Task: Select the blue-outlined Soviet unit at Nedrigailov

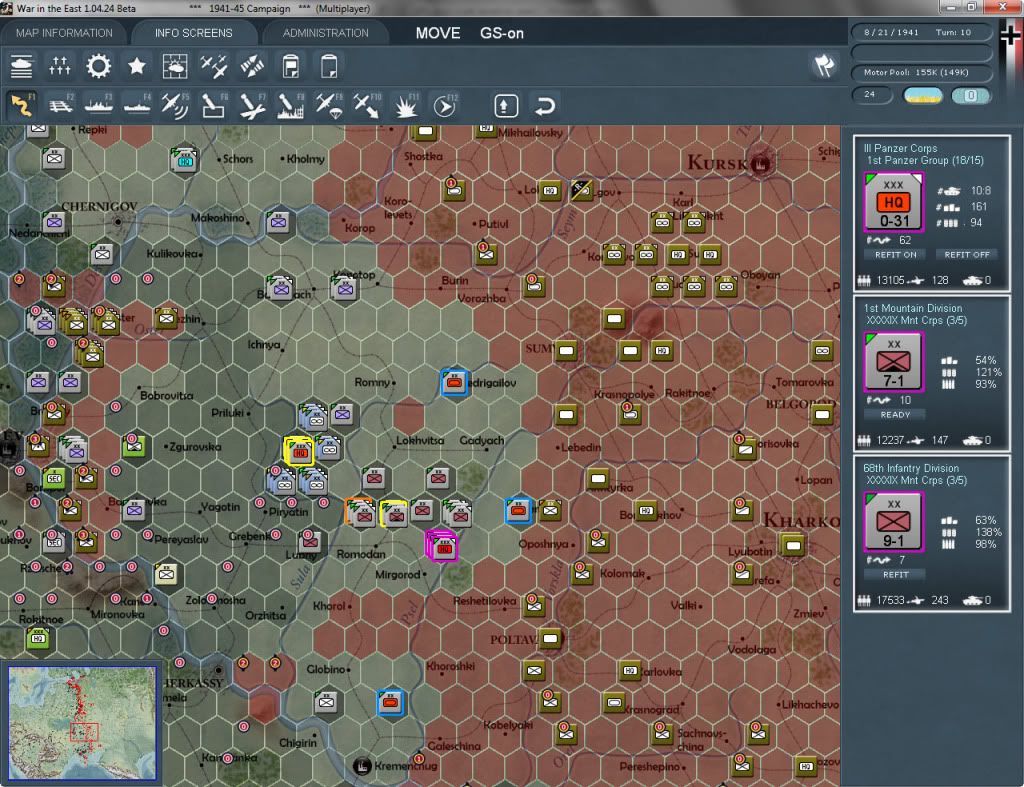Action: 454,382
